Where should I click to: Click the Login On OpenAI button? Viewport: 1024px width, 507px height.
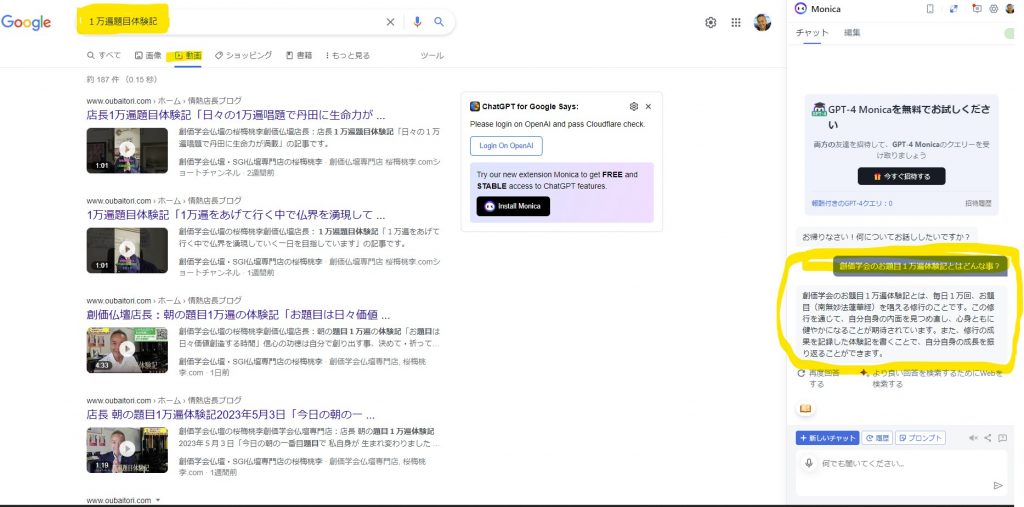(505, 146)
